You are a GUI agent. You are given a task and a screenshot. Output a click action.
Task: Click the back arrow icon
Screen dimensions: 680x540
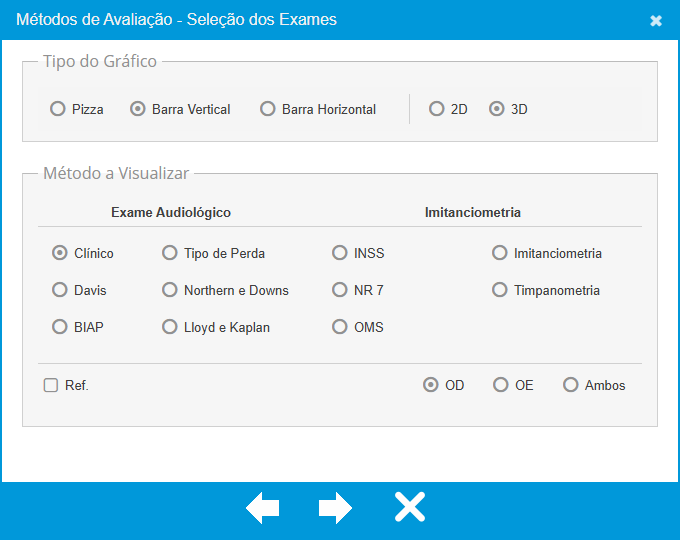pyautogui.click(x=262, y=508)
